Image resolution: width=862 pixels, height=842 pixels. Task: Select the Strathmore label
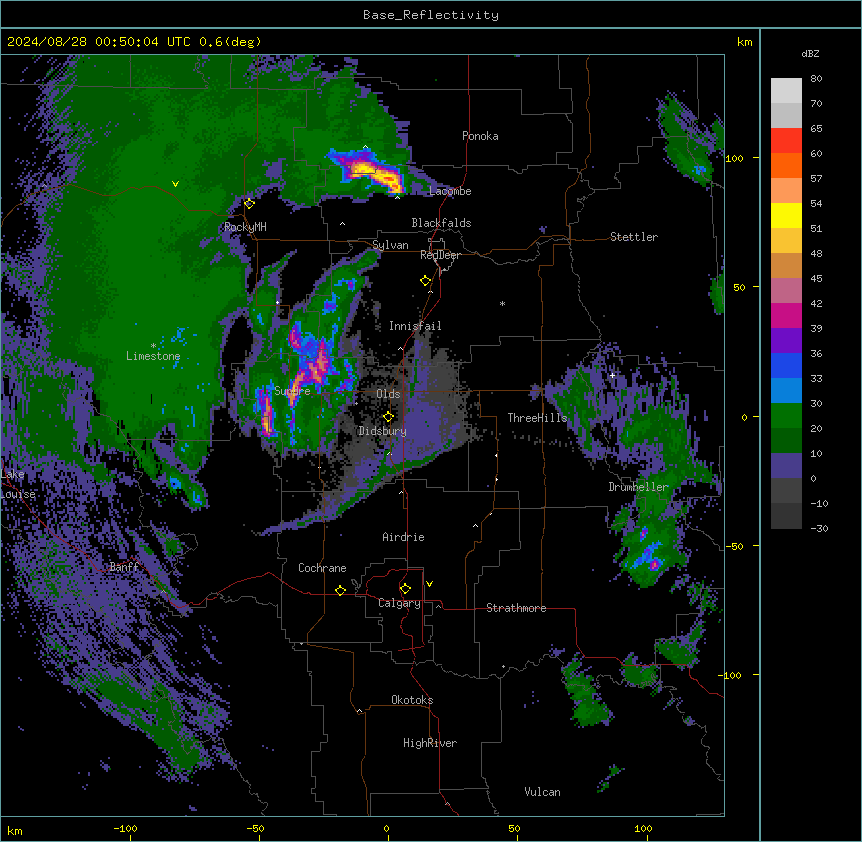click(516, 608)
